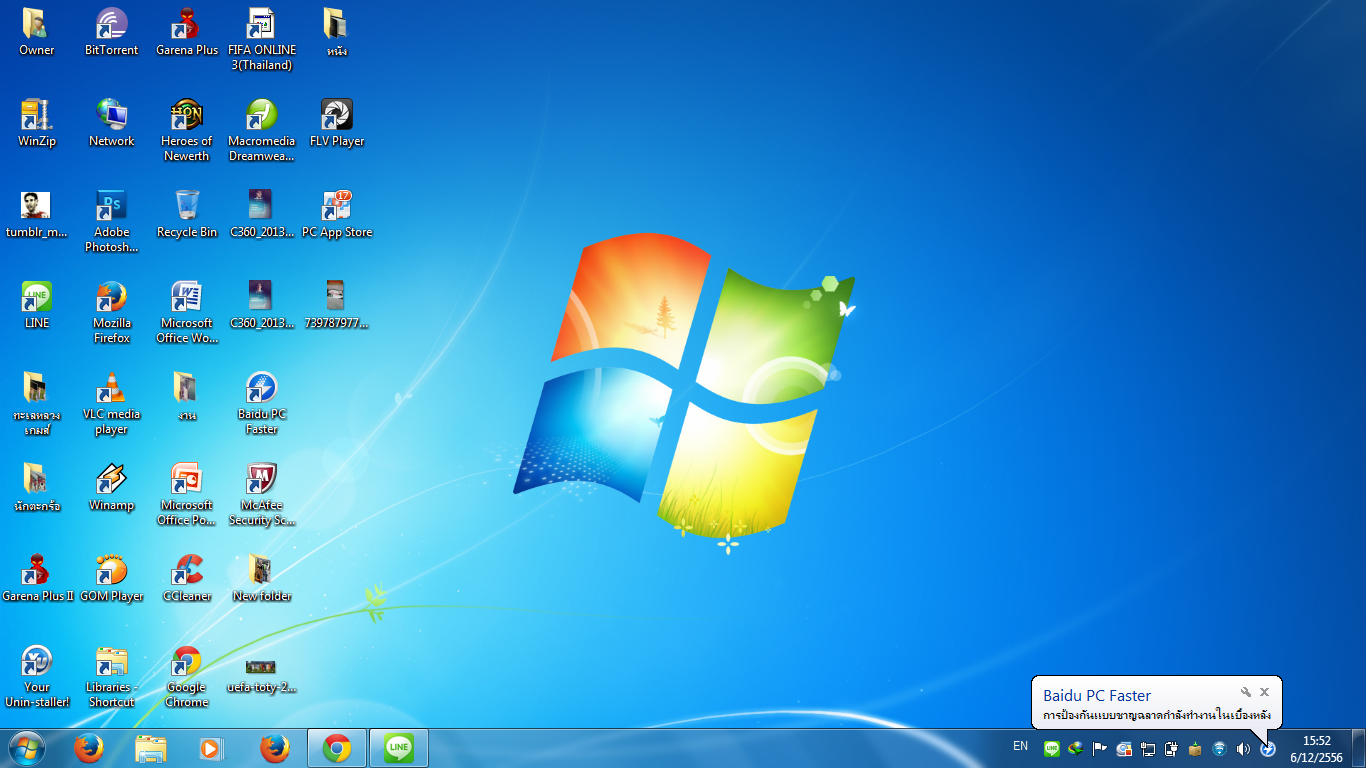Select the หนัง folder icon
1366x768 pixels.
[x=337, y=31]
